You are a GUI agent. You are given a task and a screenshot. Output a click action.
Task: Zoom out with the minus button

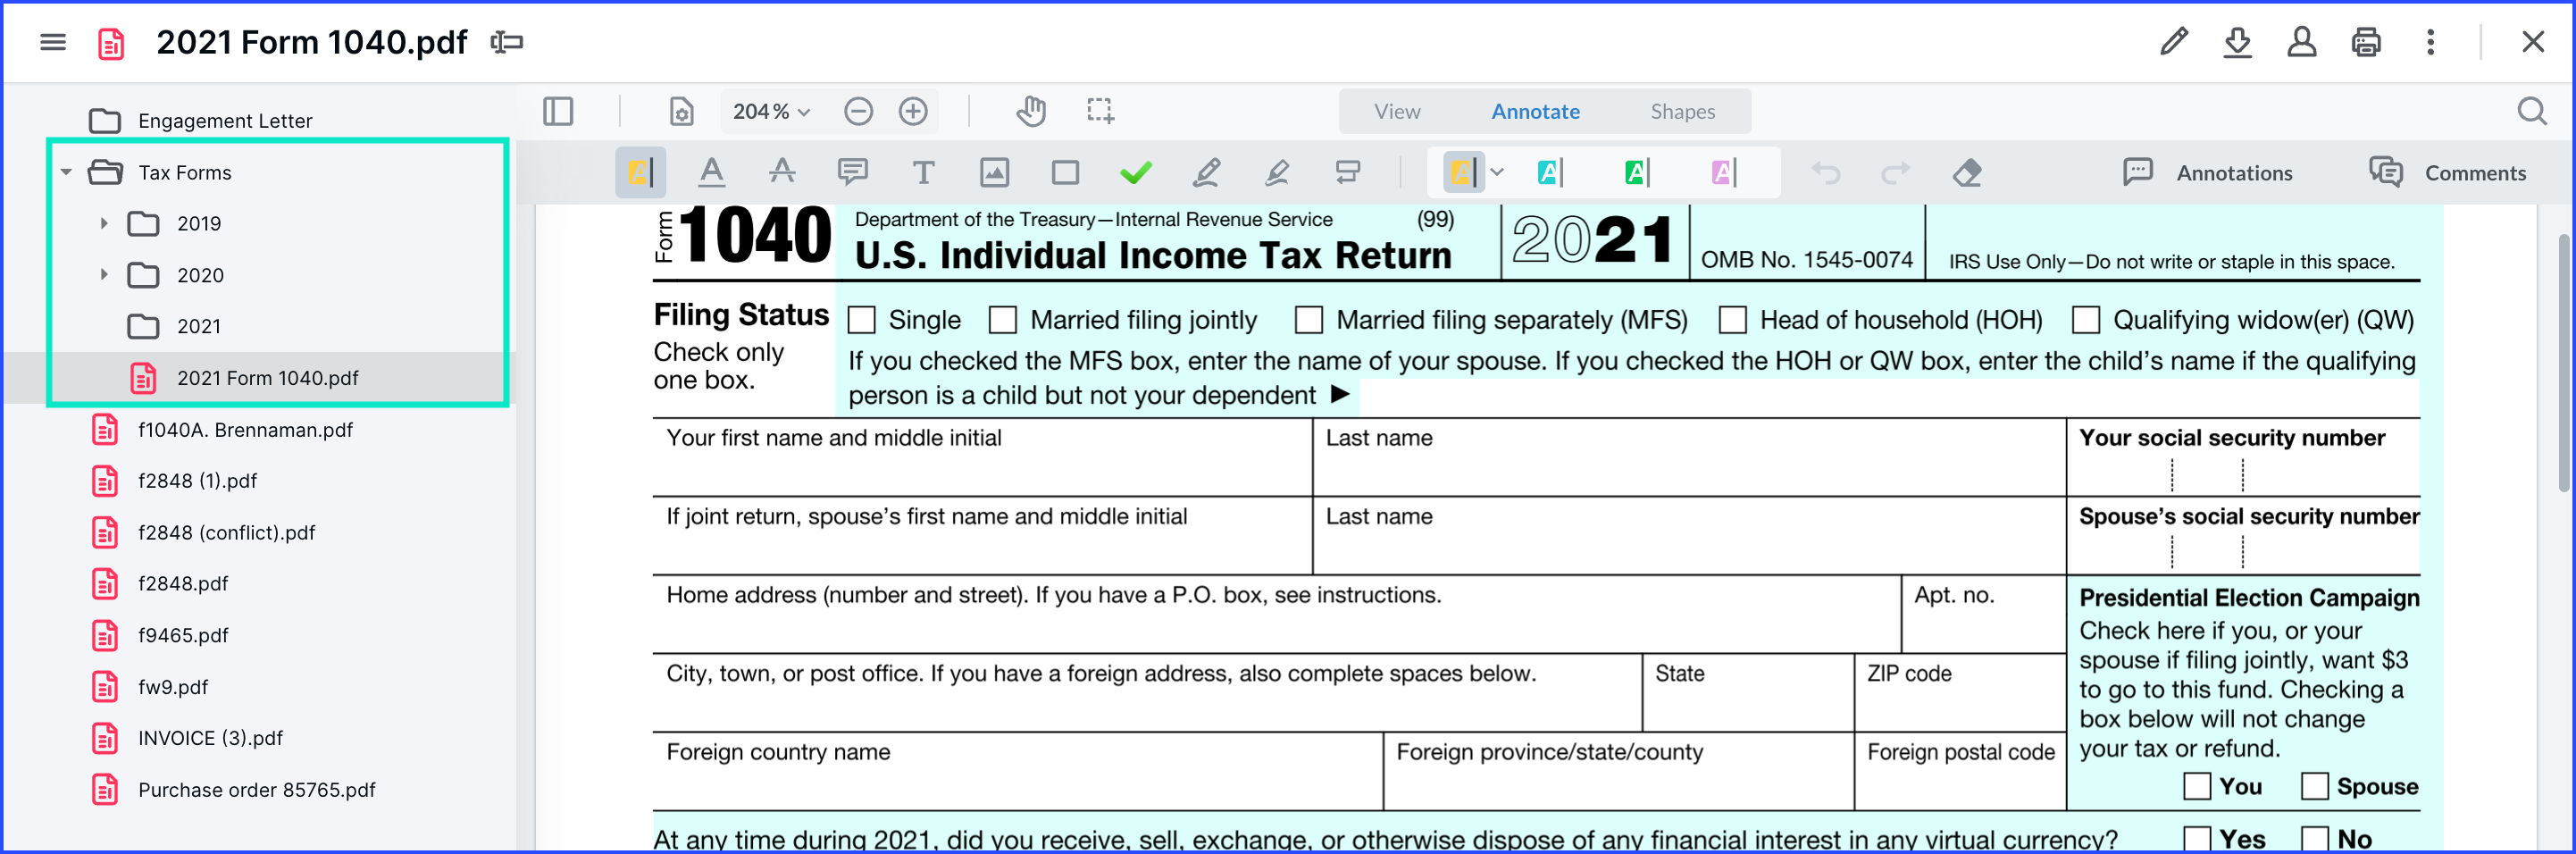coord(858,111)
